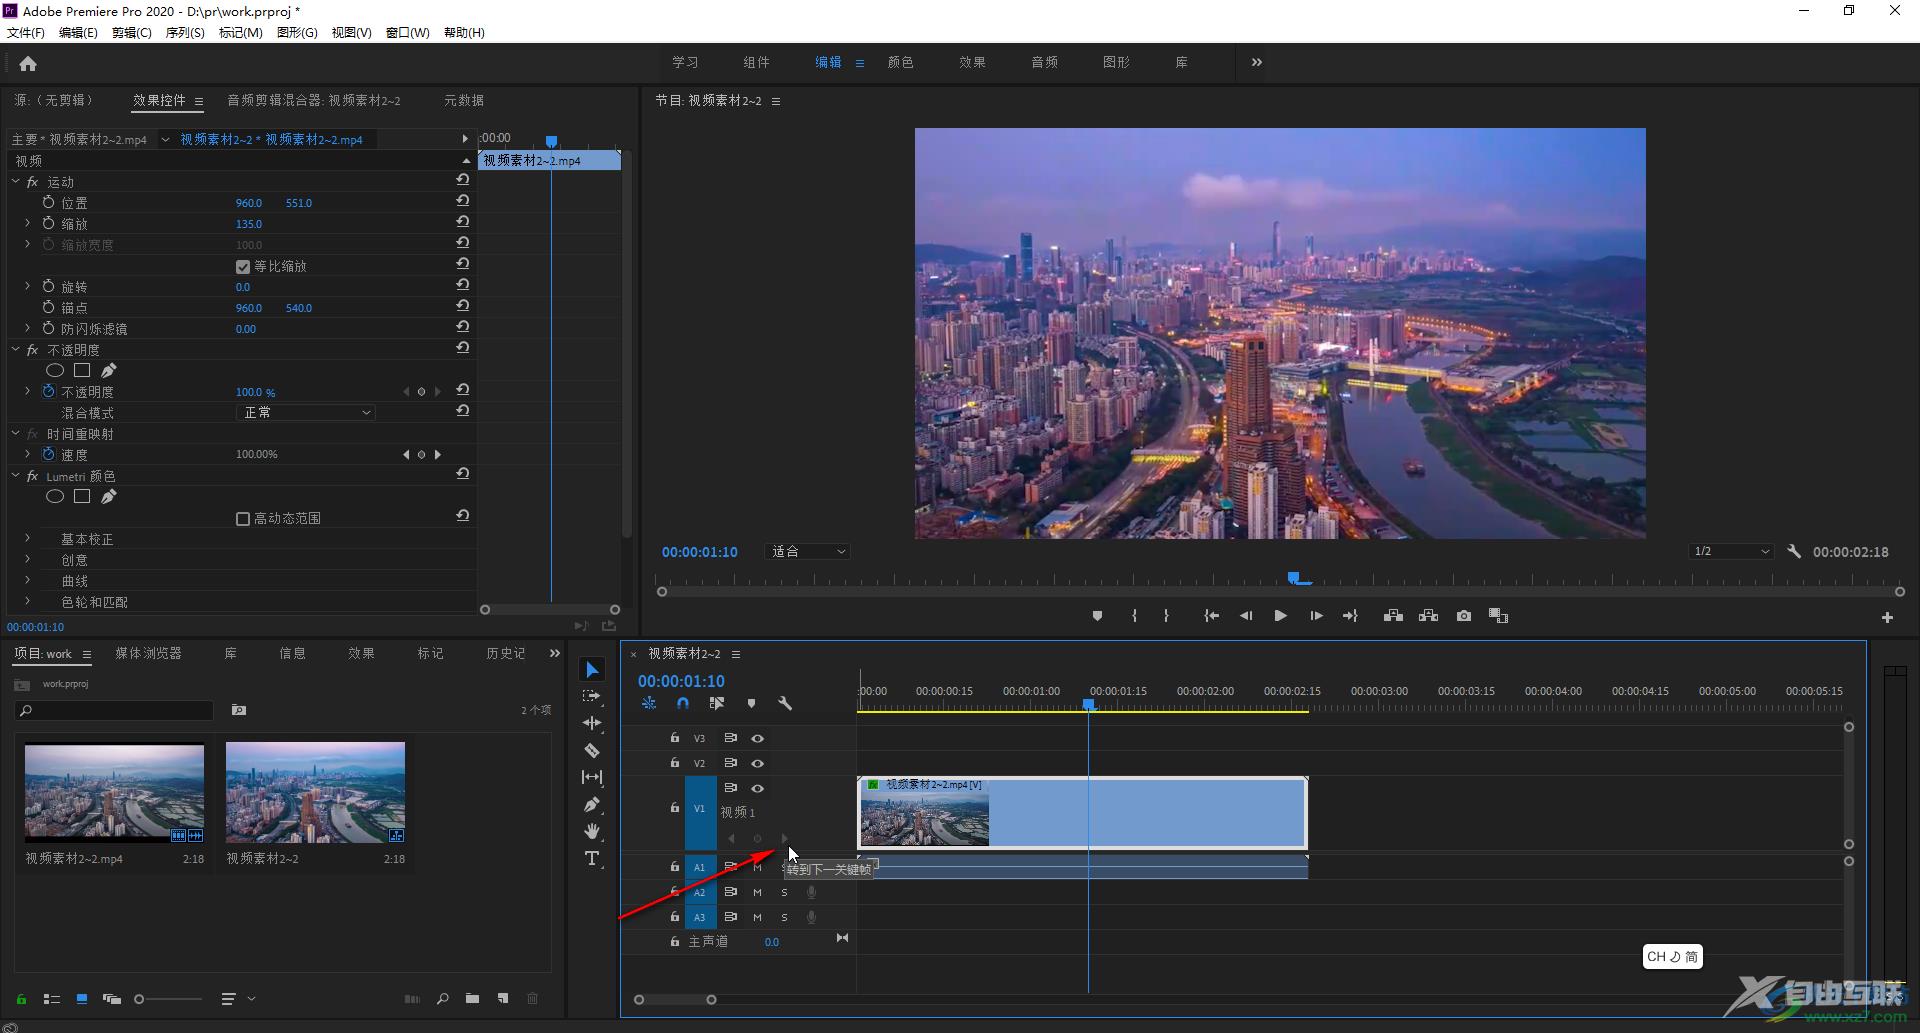
Task: Open Blend Mode dropdown (正常)
Action: 305,413
